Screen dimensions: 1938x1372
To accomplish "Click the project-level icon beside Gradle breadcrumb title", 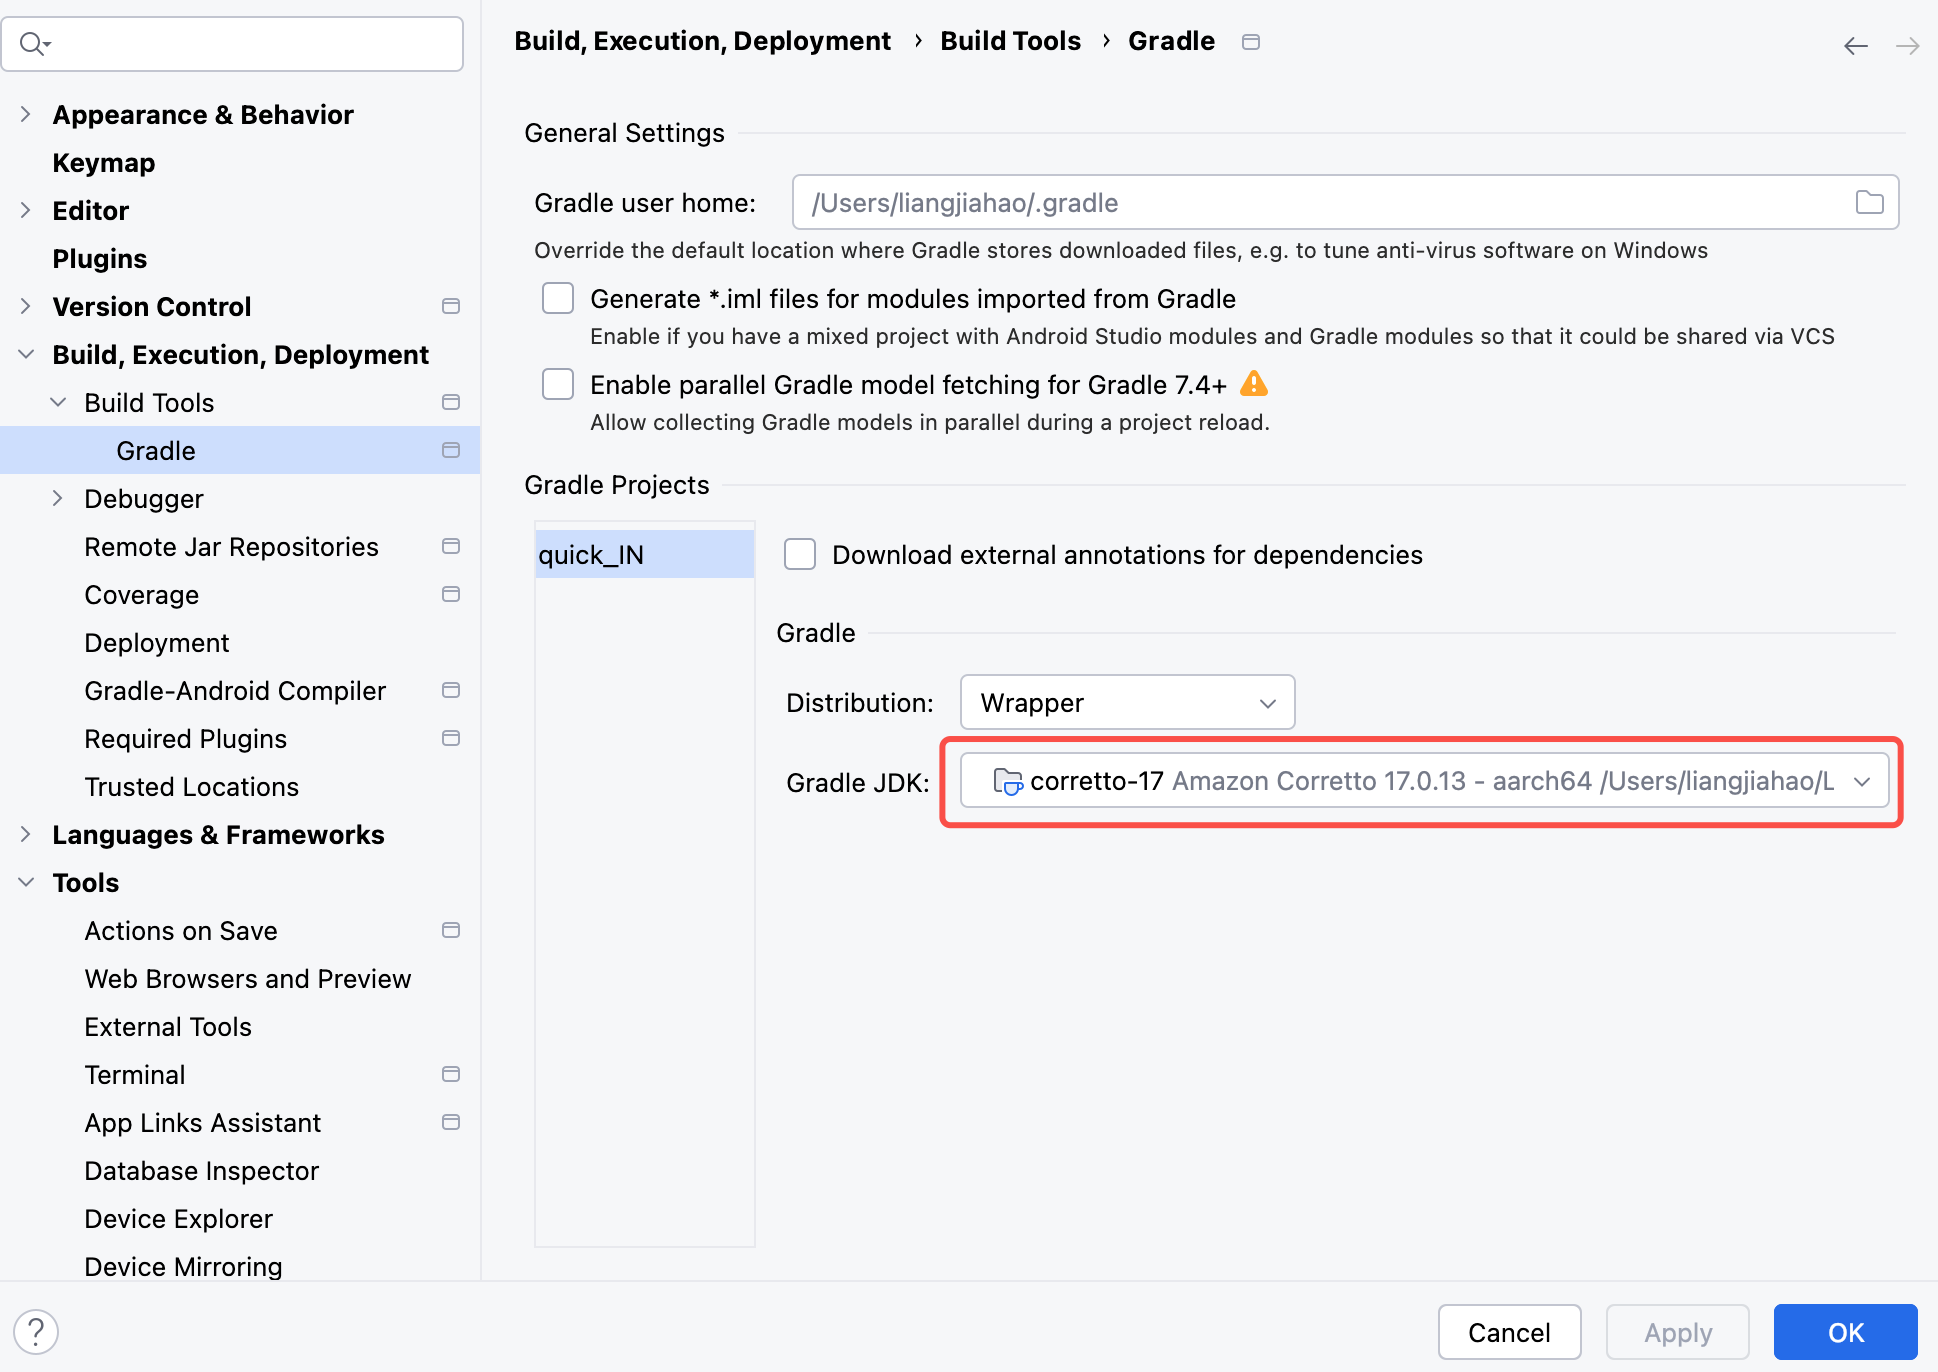I will pyautogui.click(x=1250, y=42).
